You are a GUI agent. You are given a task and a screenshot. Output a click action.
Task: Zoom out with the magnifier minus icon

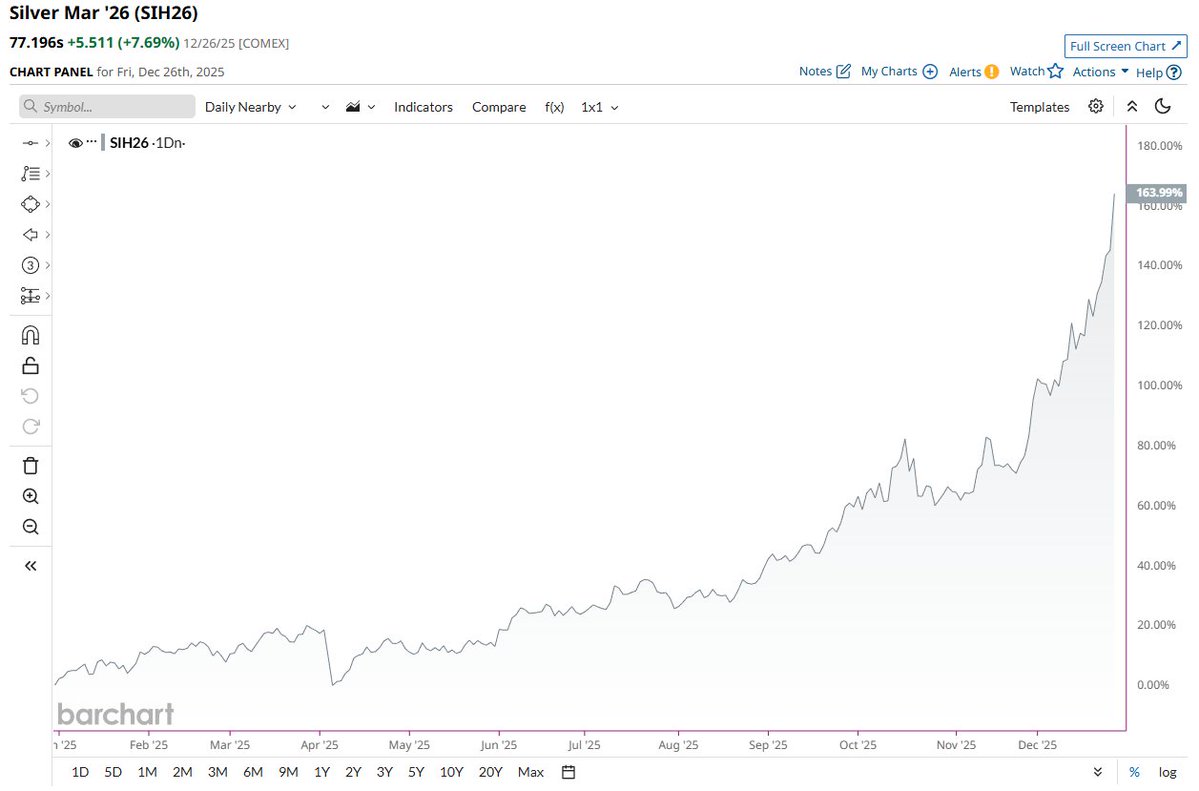(x=31, y=527)
